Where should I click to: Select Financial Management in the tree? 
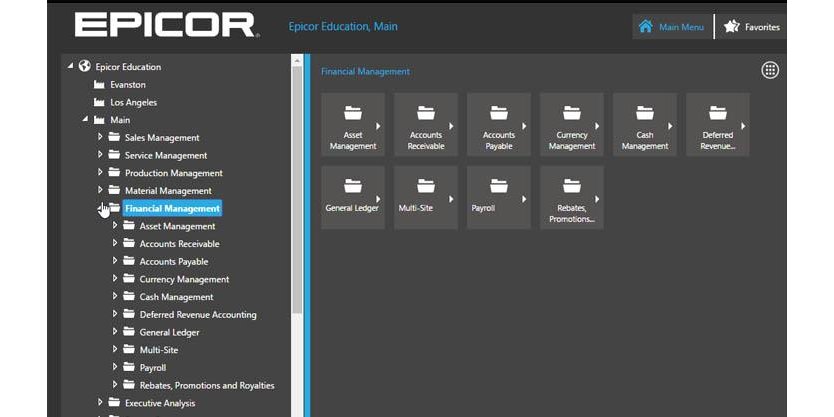click(172, 208)
